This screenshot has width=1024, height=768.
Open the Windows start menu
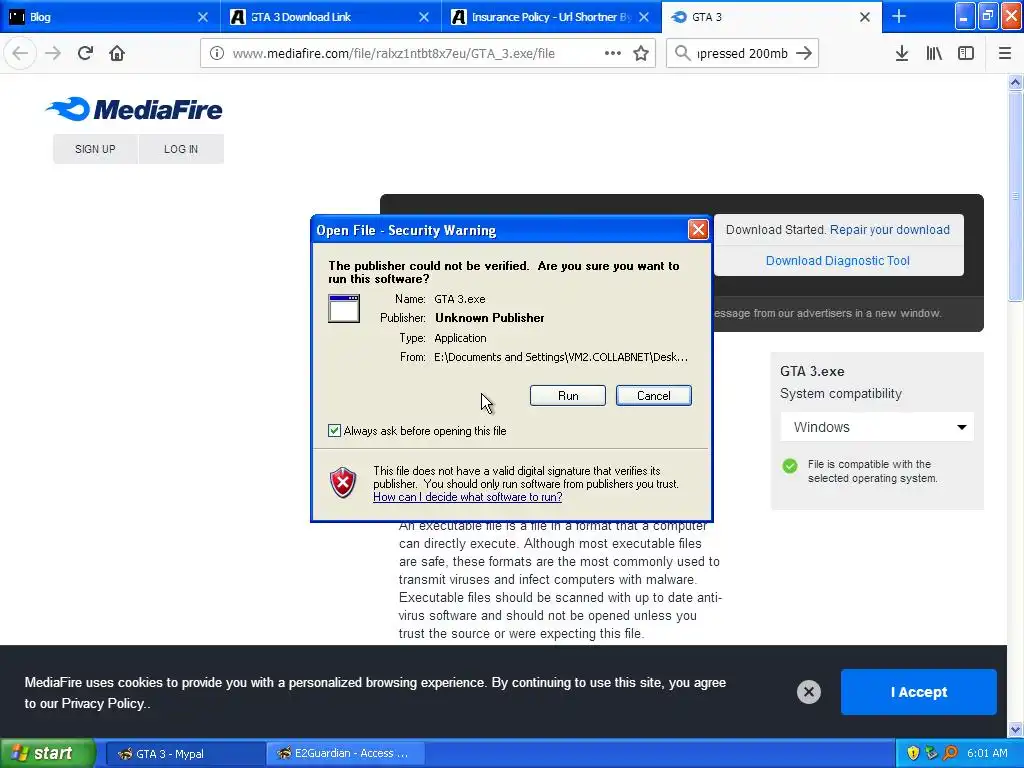(48, 753)
